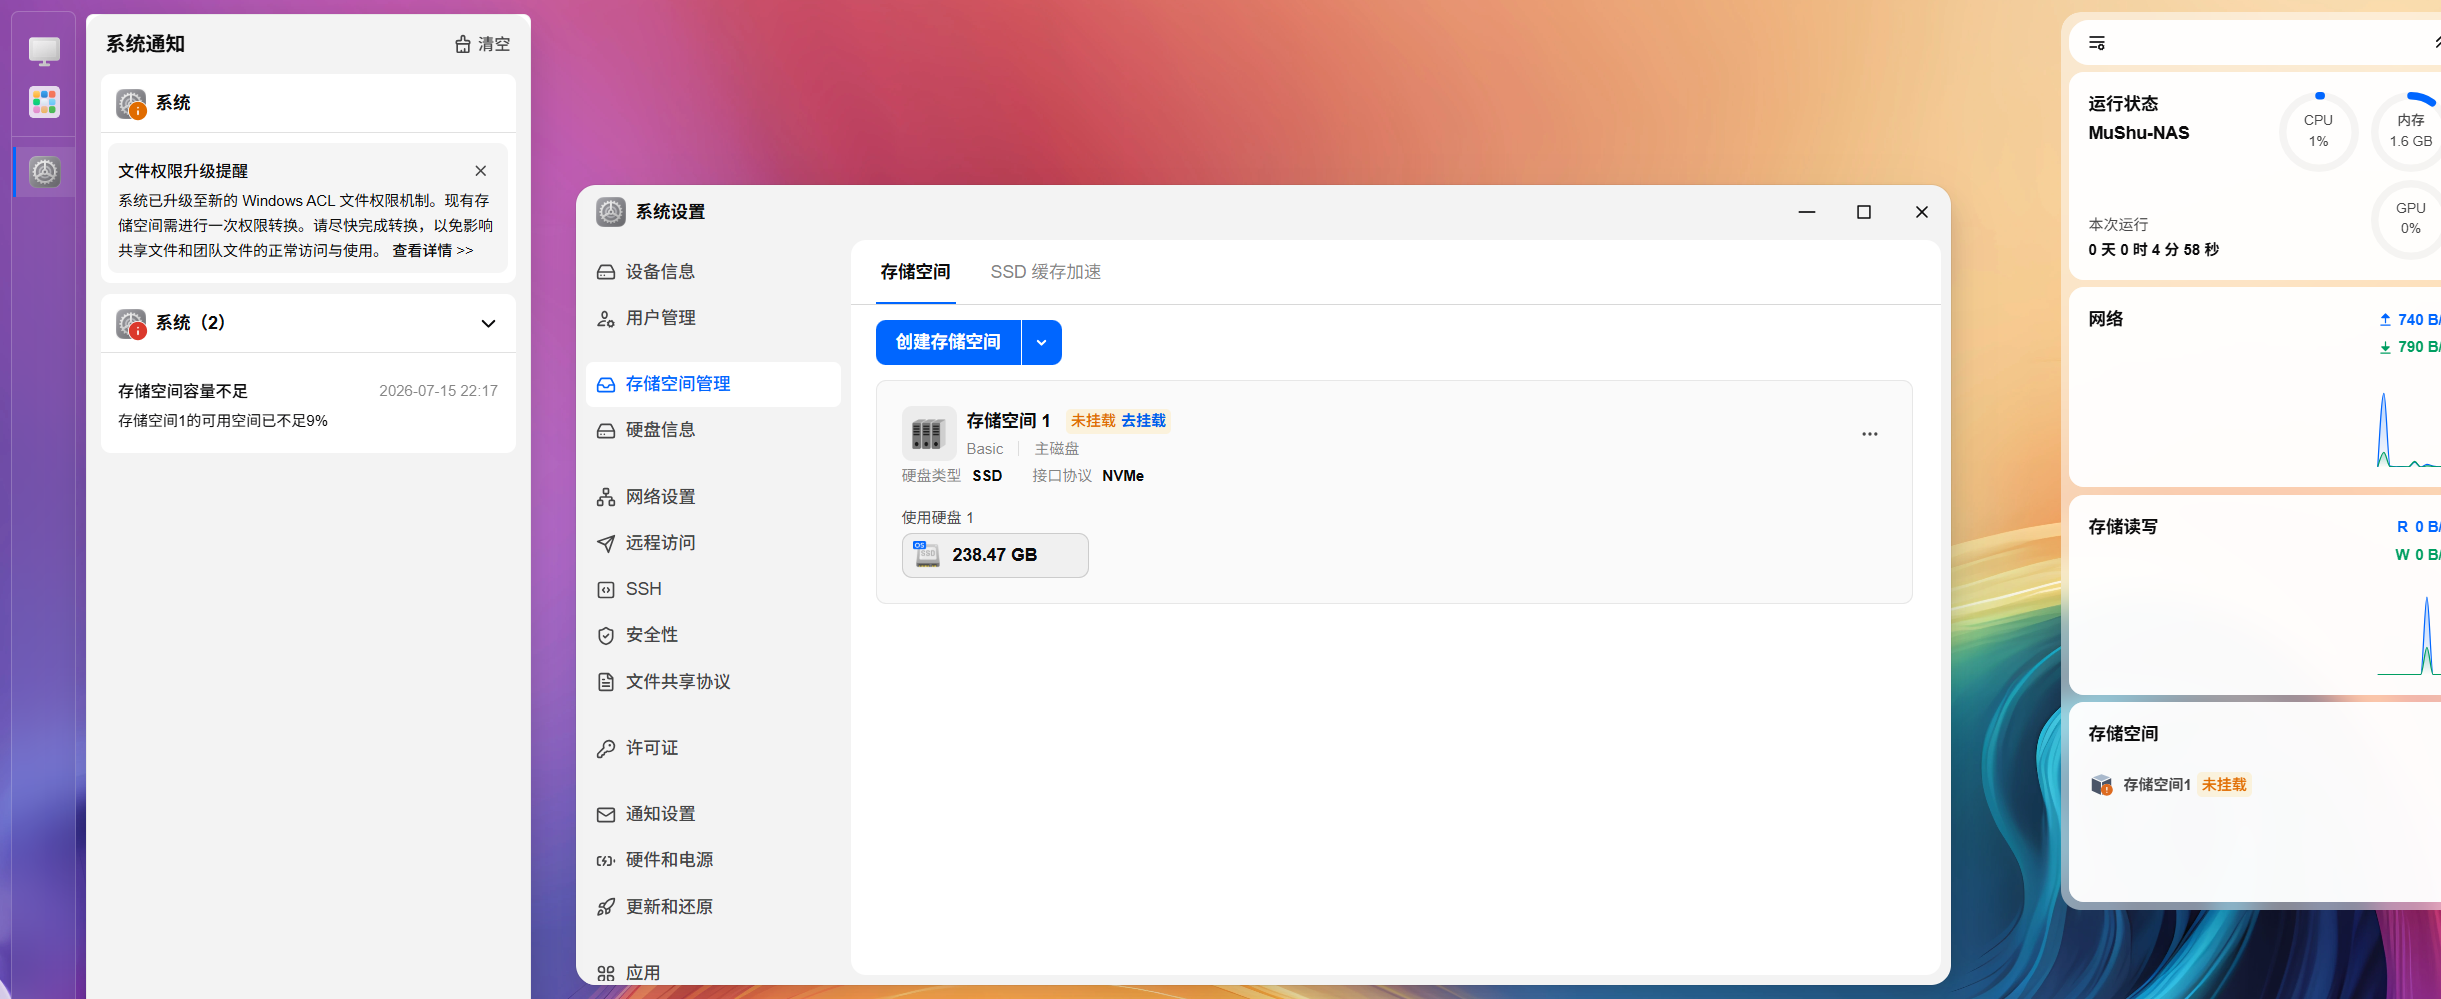Open the dropdown arrow beside 创建存储空间
2441x999 pixels.
1041,342
